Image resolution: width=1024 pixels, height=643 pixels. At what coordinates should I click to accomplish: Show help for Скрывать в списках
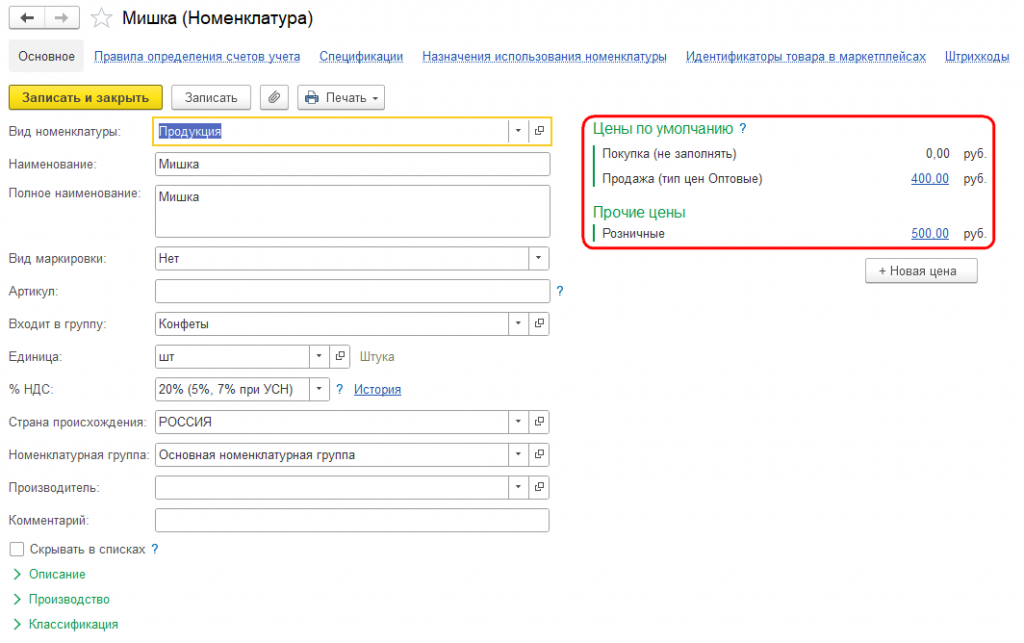pos(155,549)
